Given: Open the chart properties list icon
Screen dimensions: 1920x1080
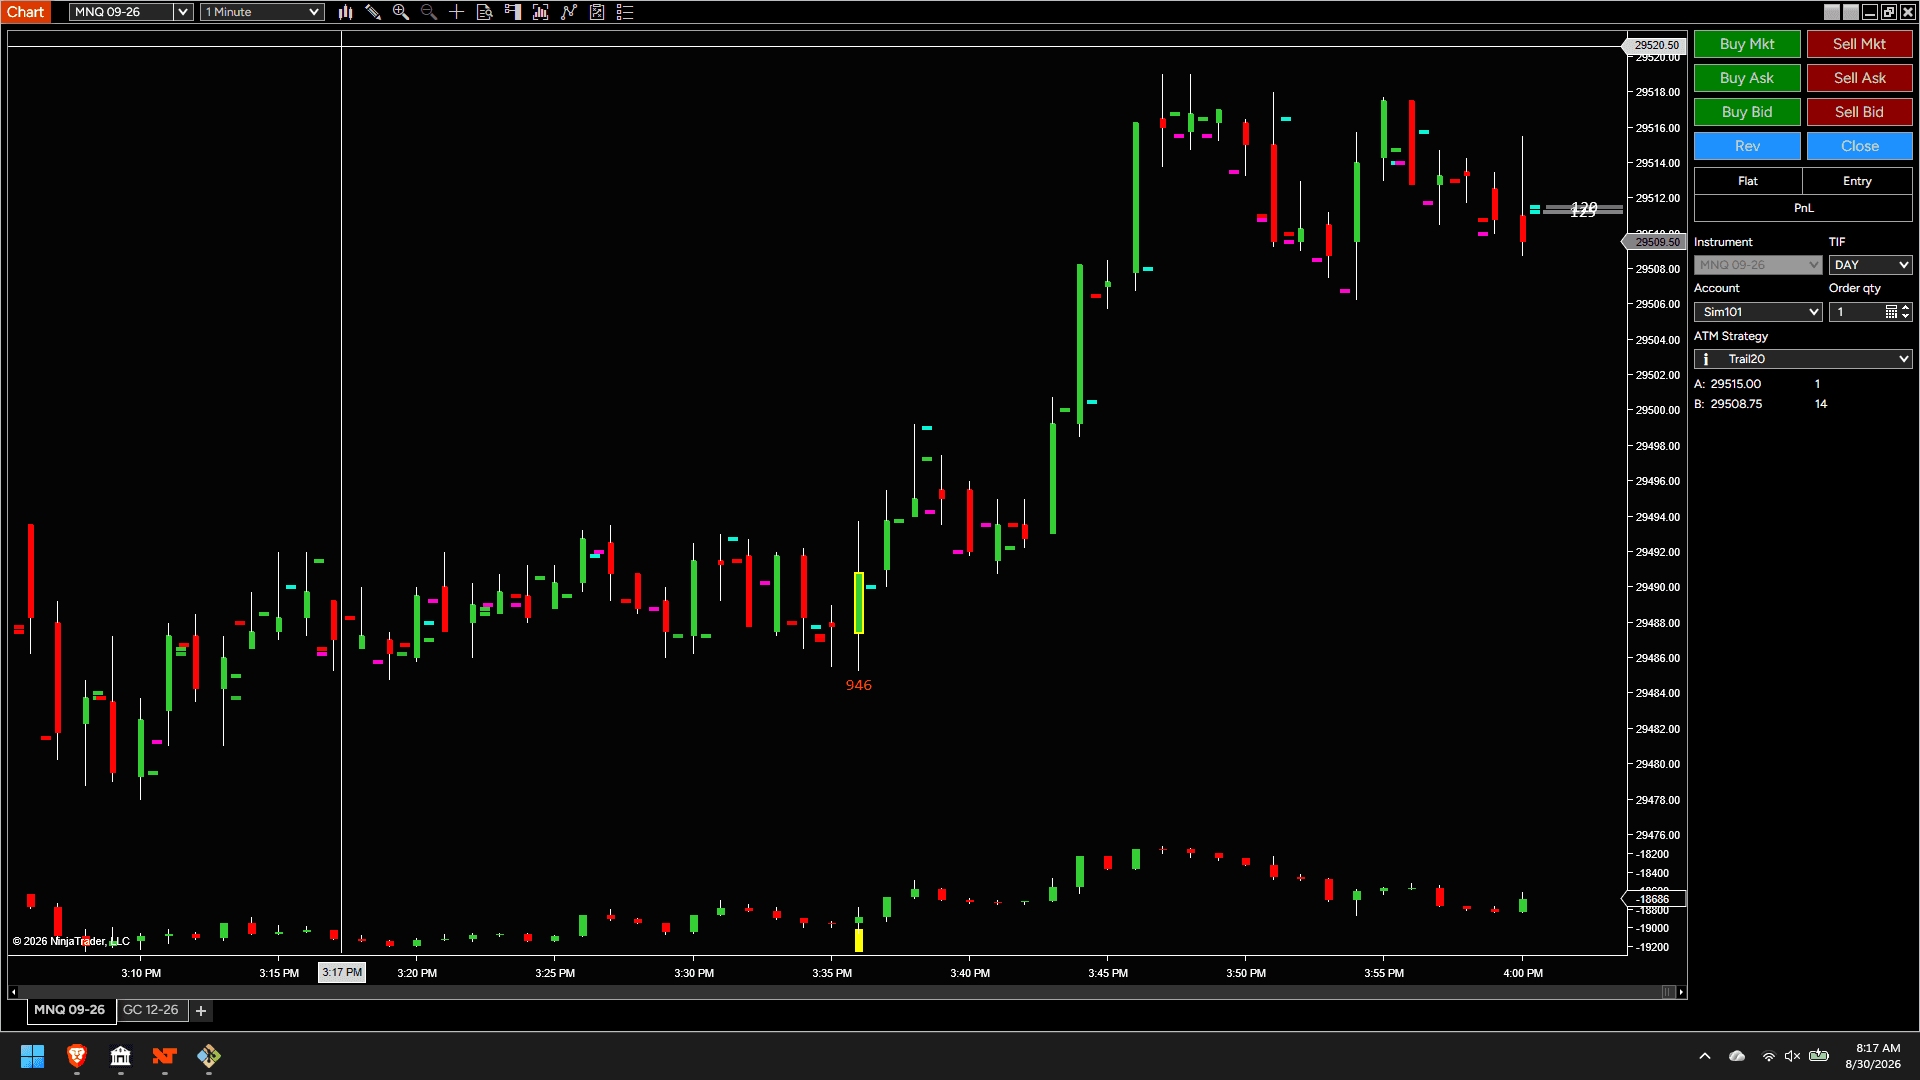Looking at the screenshot, I should 625,12.
